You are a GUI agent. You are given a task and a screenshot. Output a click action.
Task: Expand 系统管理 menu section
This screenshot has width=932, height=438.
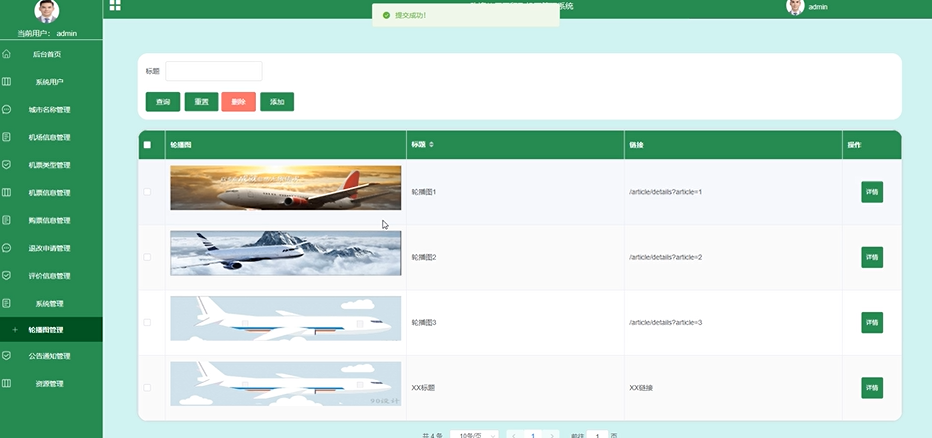coord(51,303)
